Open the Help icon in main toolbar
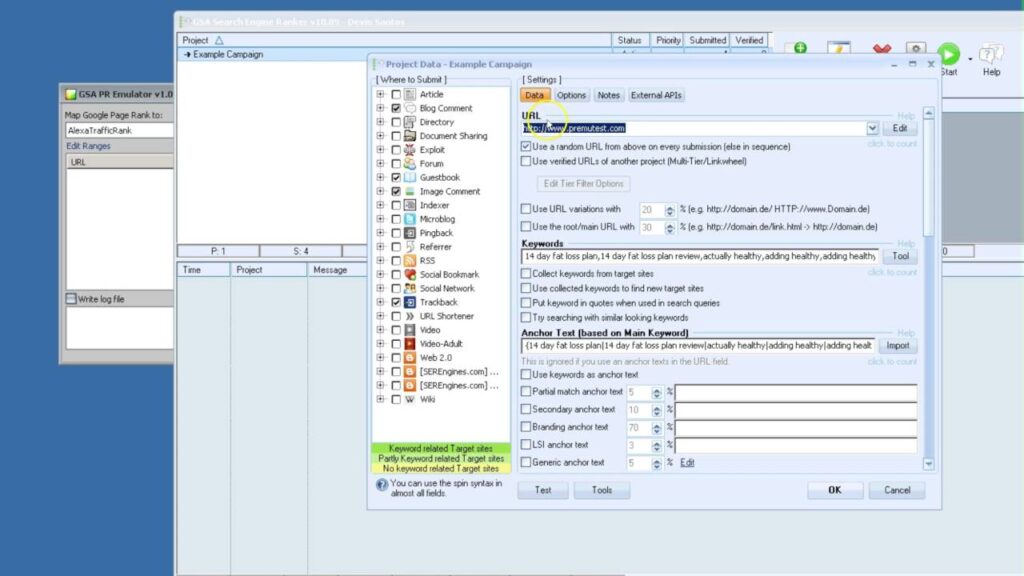The width and height of the screenshot is (1024, 576). pyautogui.click(x=991, y=54)
